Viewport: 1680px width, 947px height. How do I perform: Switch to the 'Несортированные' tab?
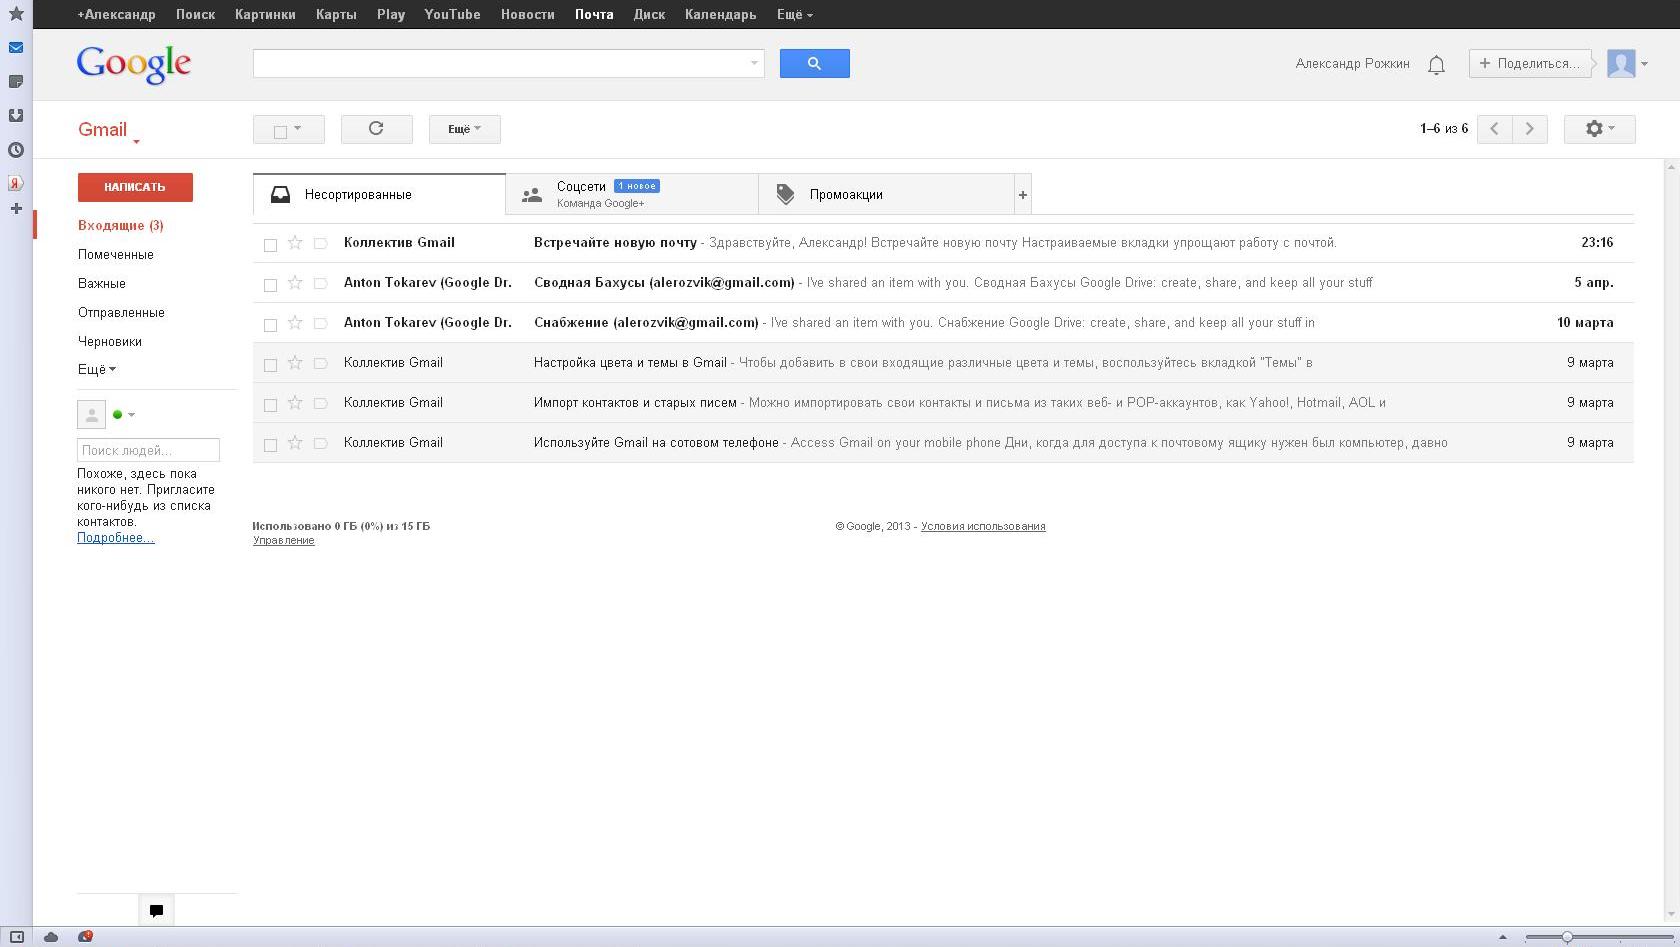click(x=379, y=194)
